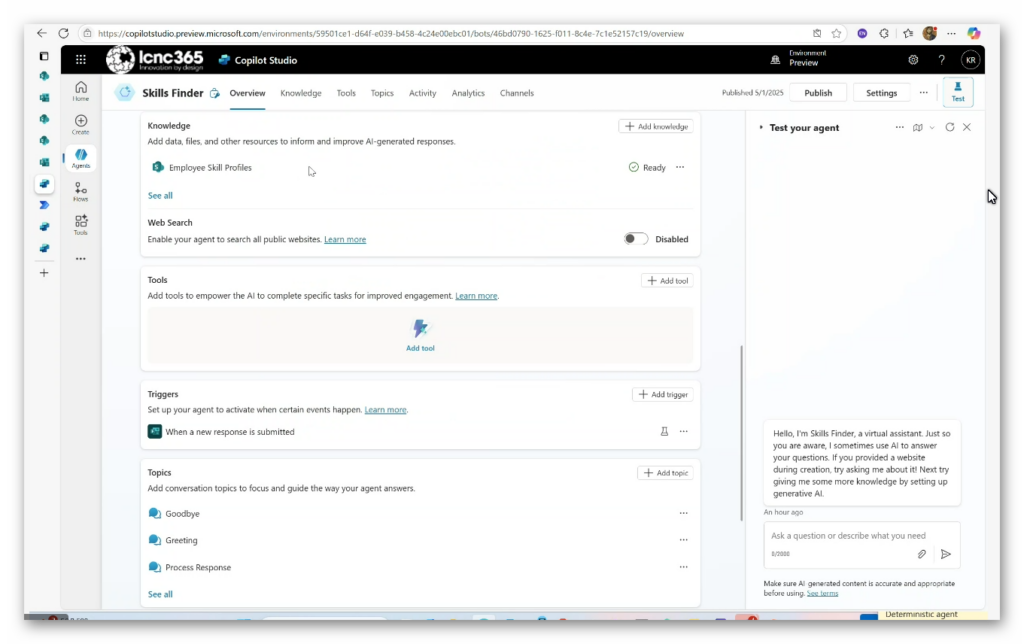
Task: Open test panel more options ellipsis
Action: [899, 127]
